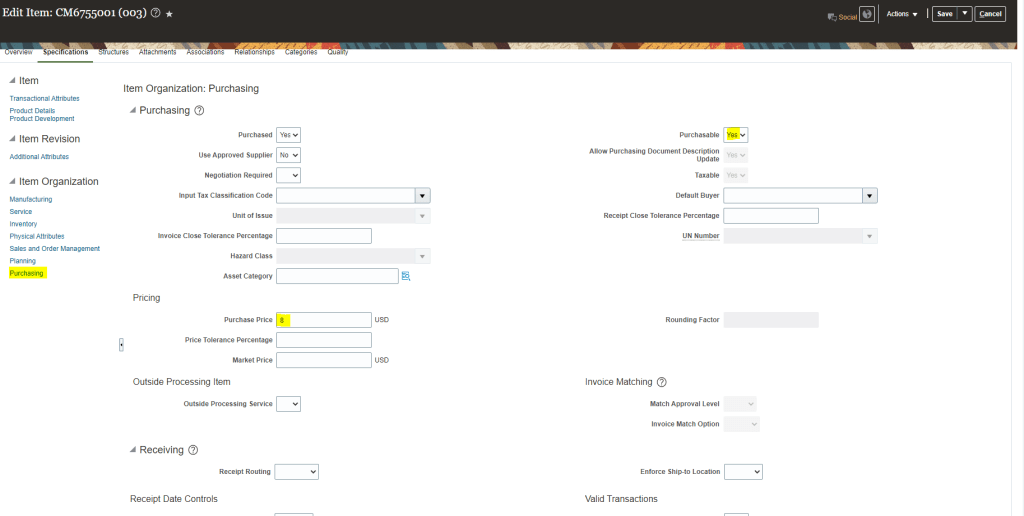Viewport: 1024px width, 516px height.
Task: Mark item as favorite with star icon
Action: coord(169,14)
